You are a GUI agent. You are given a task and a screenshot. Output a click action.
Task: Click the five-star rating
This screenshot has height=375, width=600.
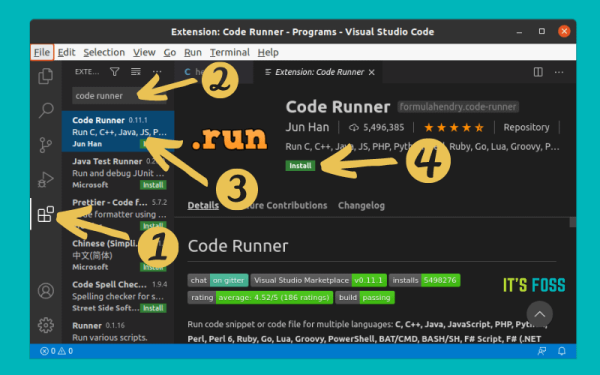[x=454, y=127]
